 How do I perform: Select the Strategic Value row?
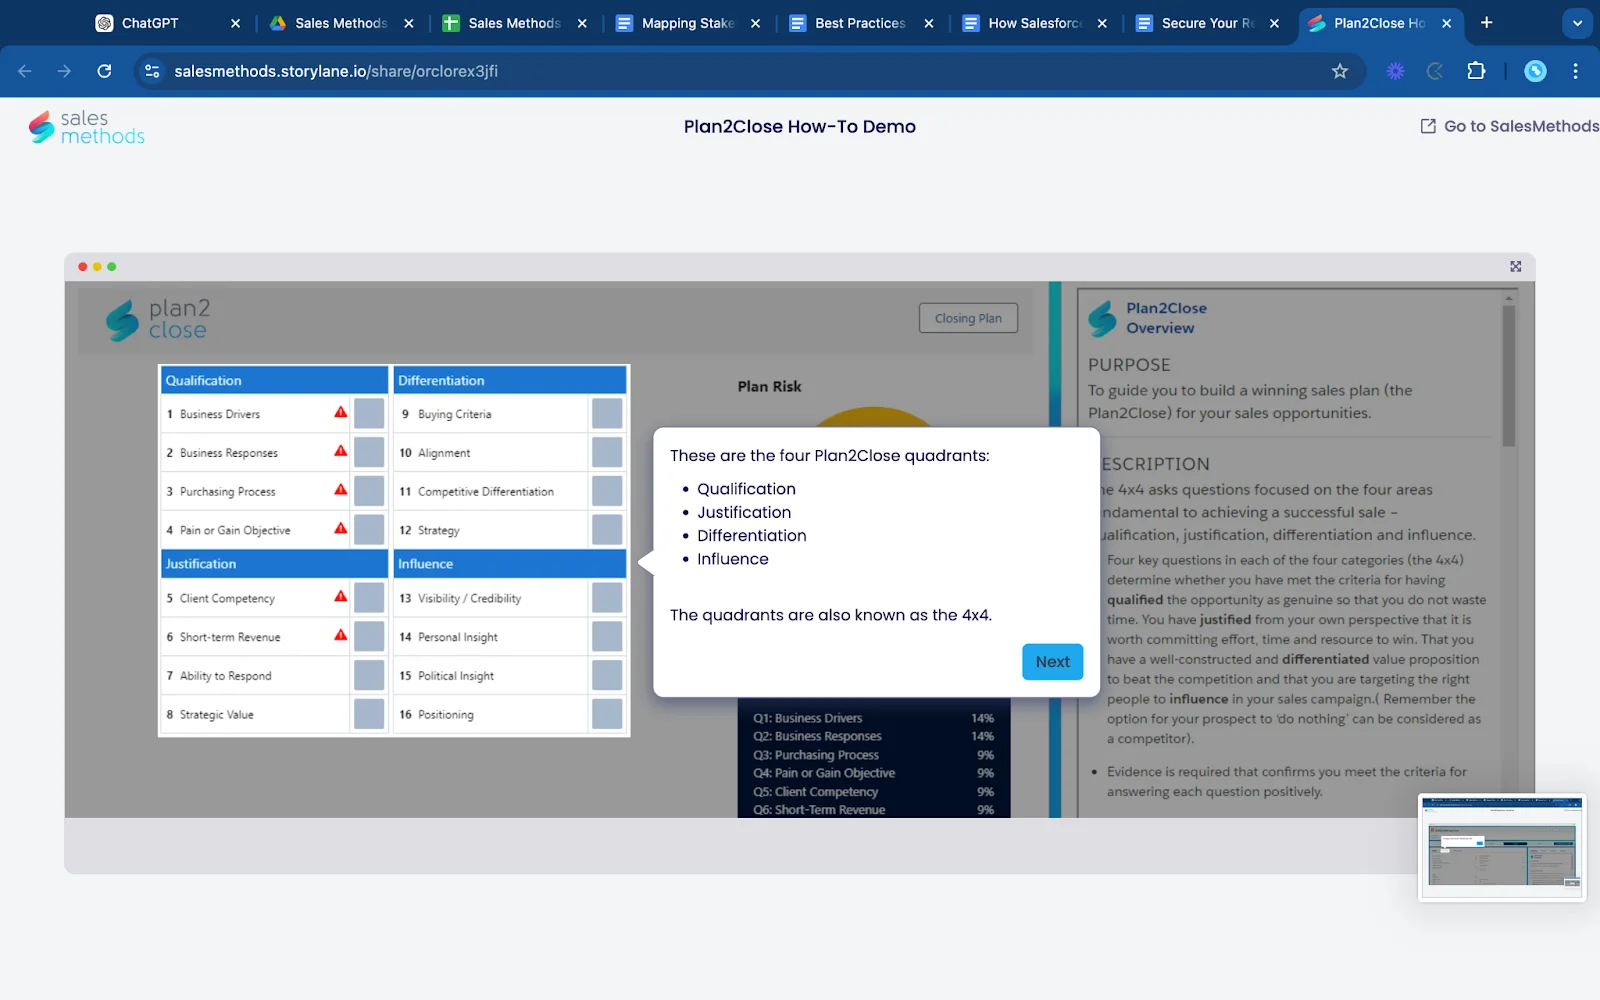(273, 714)
